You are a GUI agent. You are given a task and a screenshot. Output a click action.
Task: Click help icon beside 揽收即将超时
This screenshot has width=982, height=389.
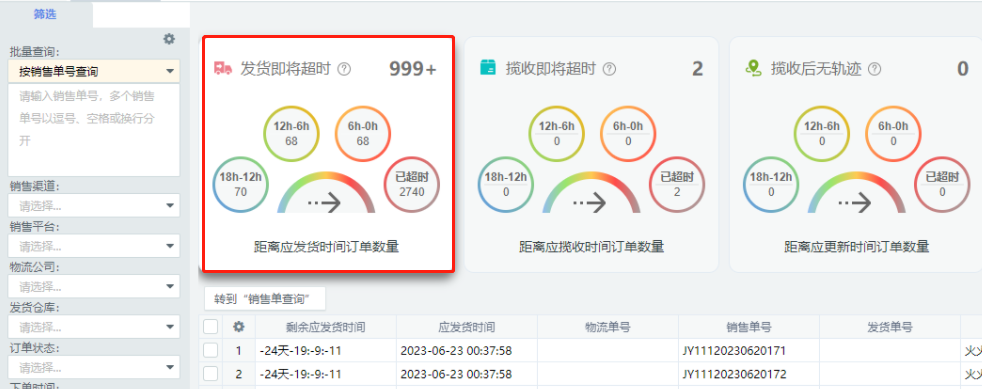click(x=609, y=69)
